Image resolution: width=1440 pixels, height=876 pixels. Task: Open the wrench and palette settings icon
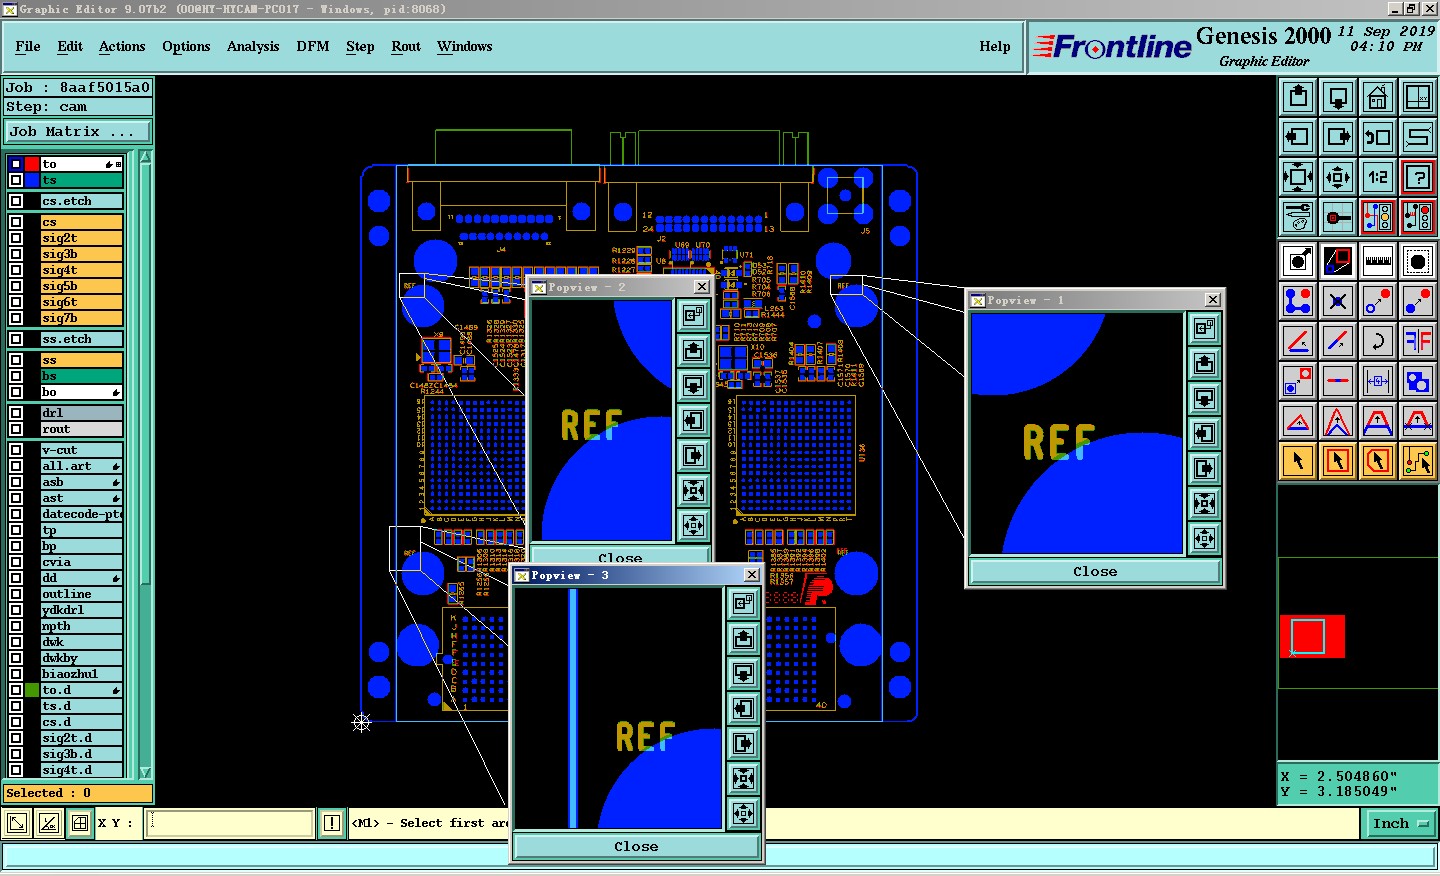click(x=1298, y=216)
